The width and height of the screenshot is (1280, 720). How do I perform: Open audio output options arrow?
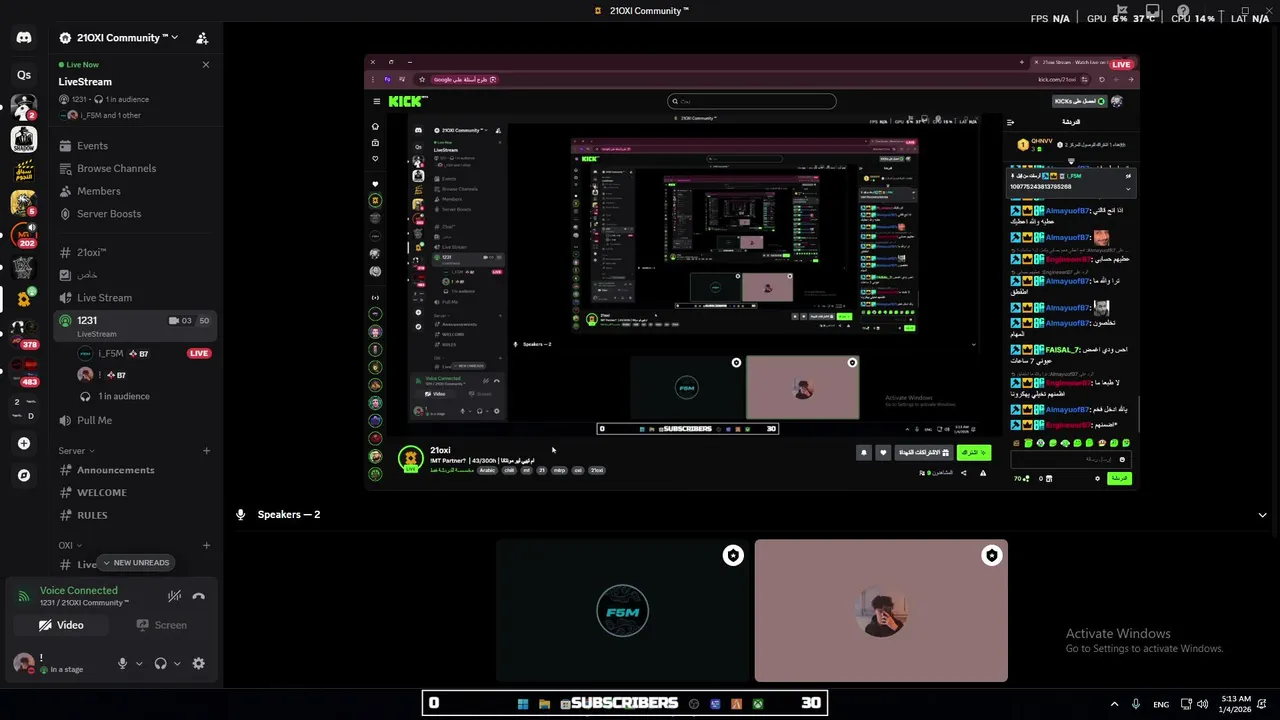(x=177, y=663)
